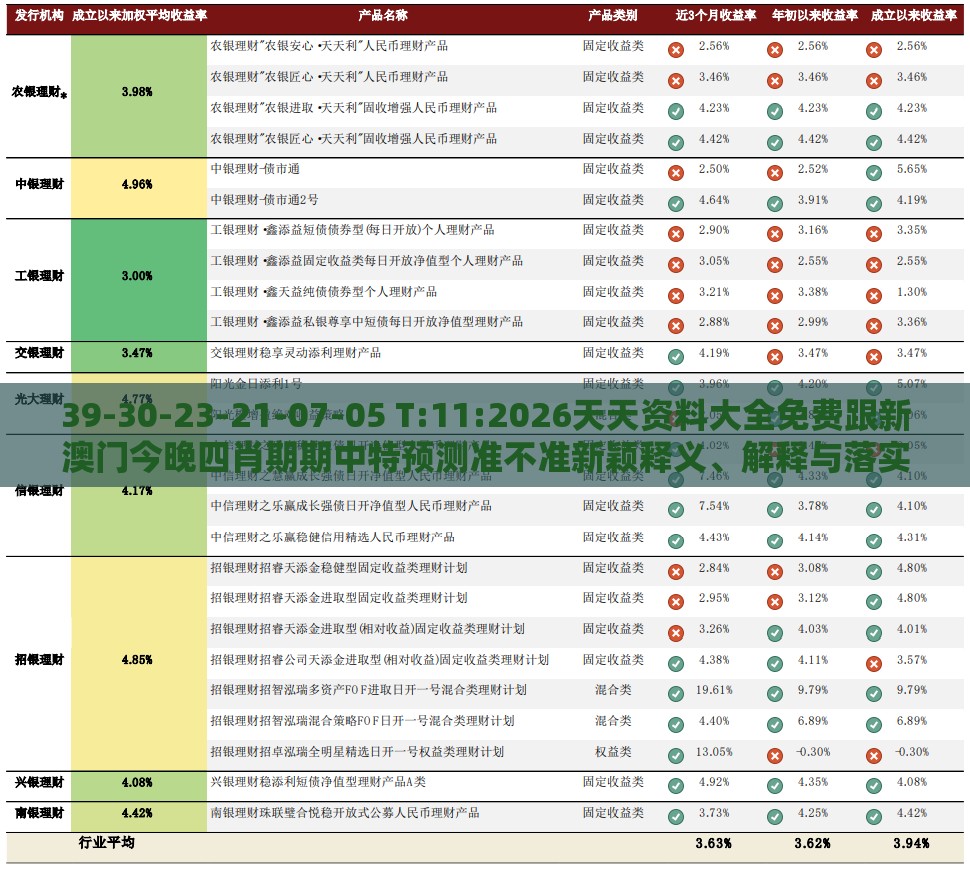This screenshot has height=870, width=970.
Task: Click green check beside 13.05% for 招卓泓瑞全明星
Action: point(676,756)
